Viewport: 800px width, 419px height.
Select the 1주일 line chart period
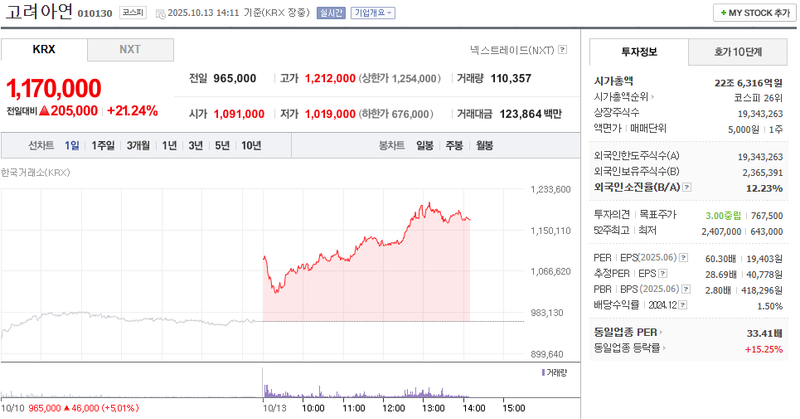(102, 146)
